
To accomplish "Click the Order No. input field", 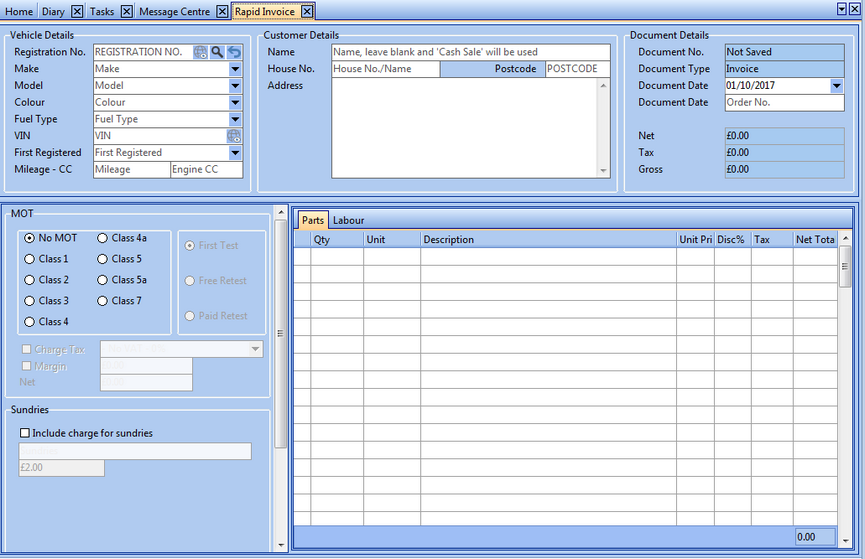I will coord(784,103).
